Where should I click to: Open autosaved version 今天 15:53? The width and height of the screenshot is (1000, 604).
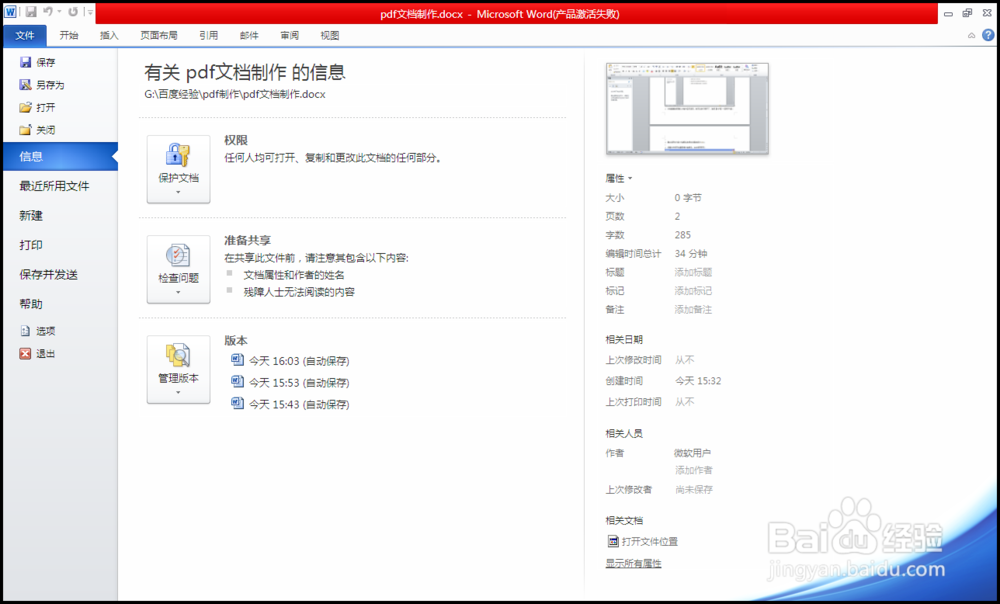(x=290, y=383)
